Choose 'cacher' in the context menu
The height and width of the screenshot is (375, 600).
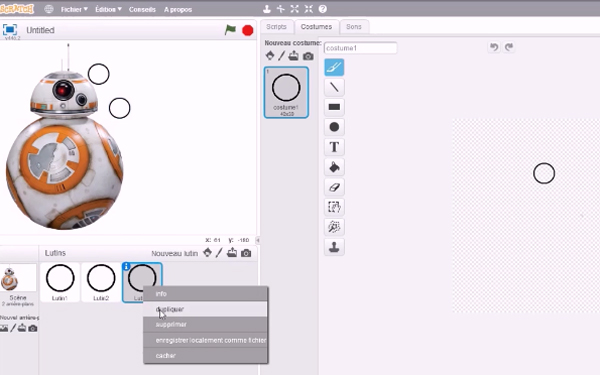click(205, 355)
